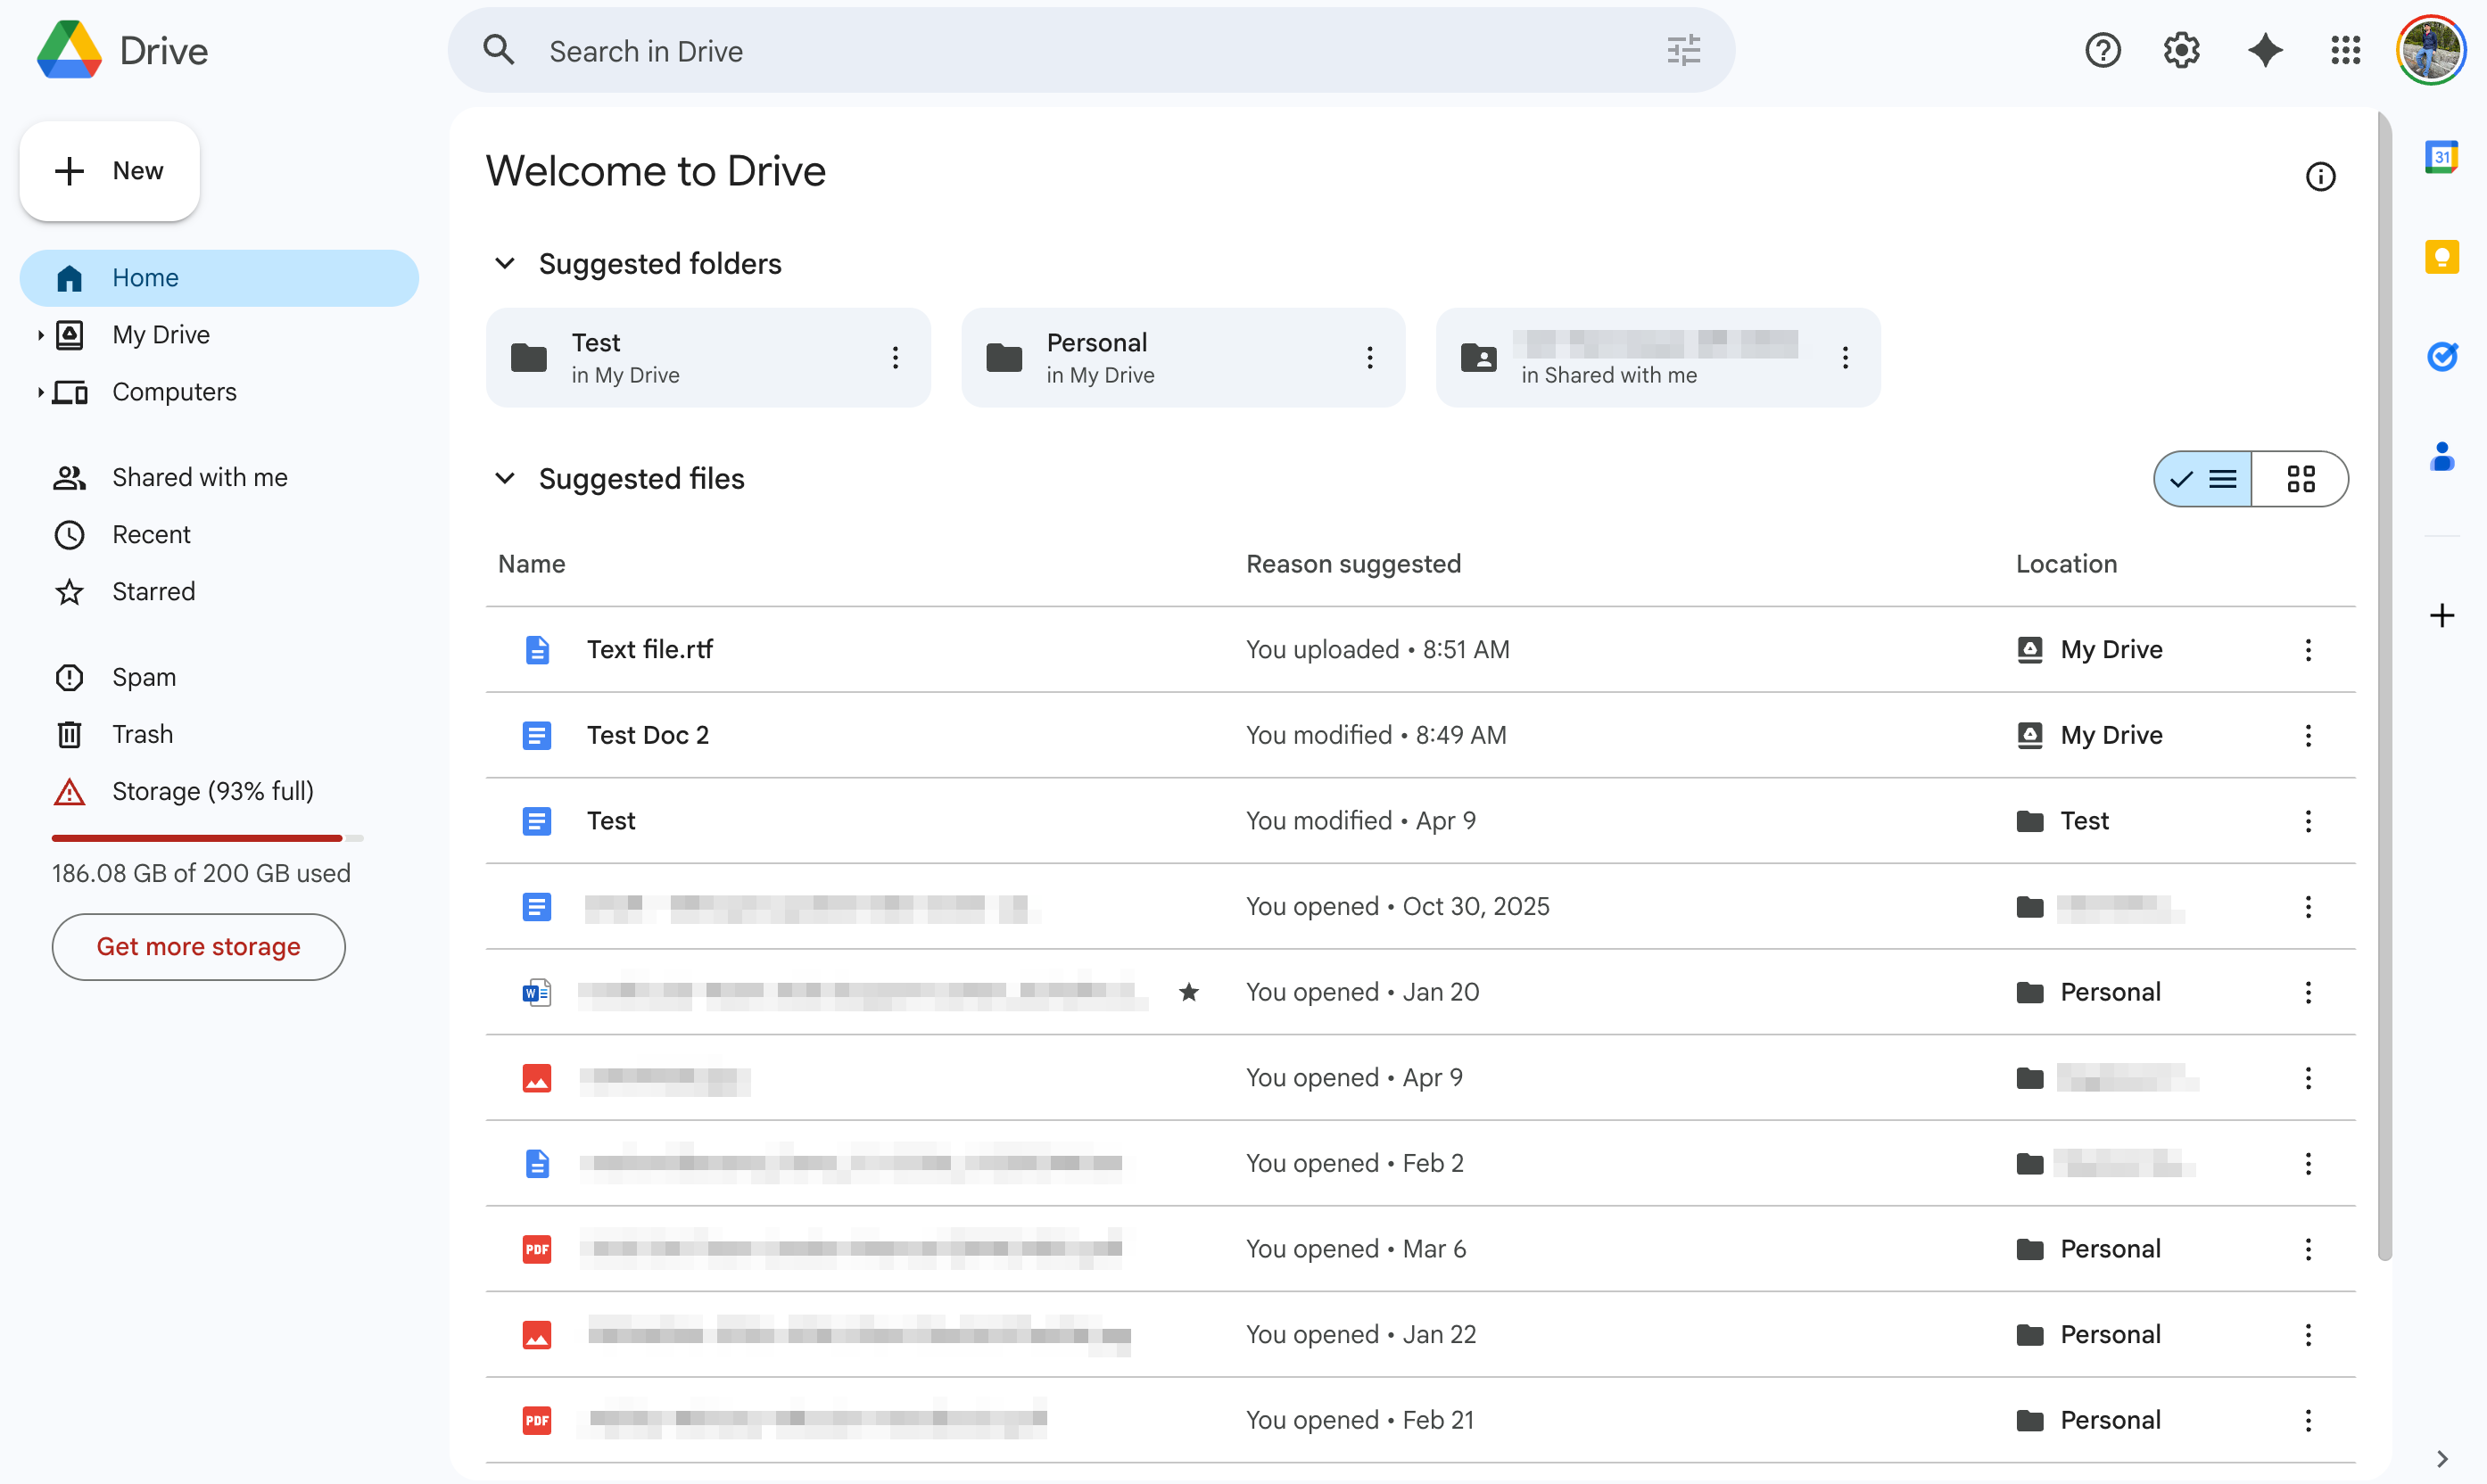This screenshot has height=1484, width=2487.
Task: Open Tasks from the side panel
Action: [x=2443, y=357]
